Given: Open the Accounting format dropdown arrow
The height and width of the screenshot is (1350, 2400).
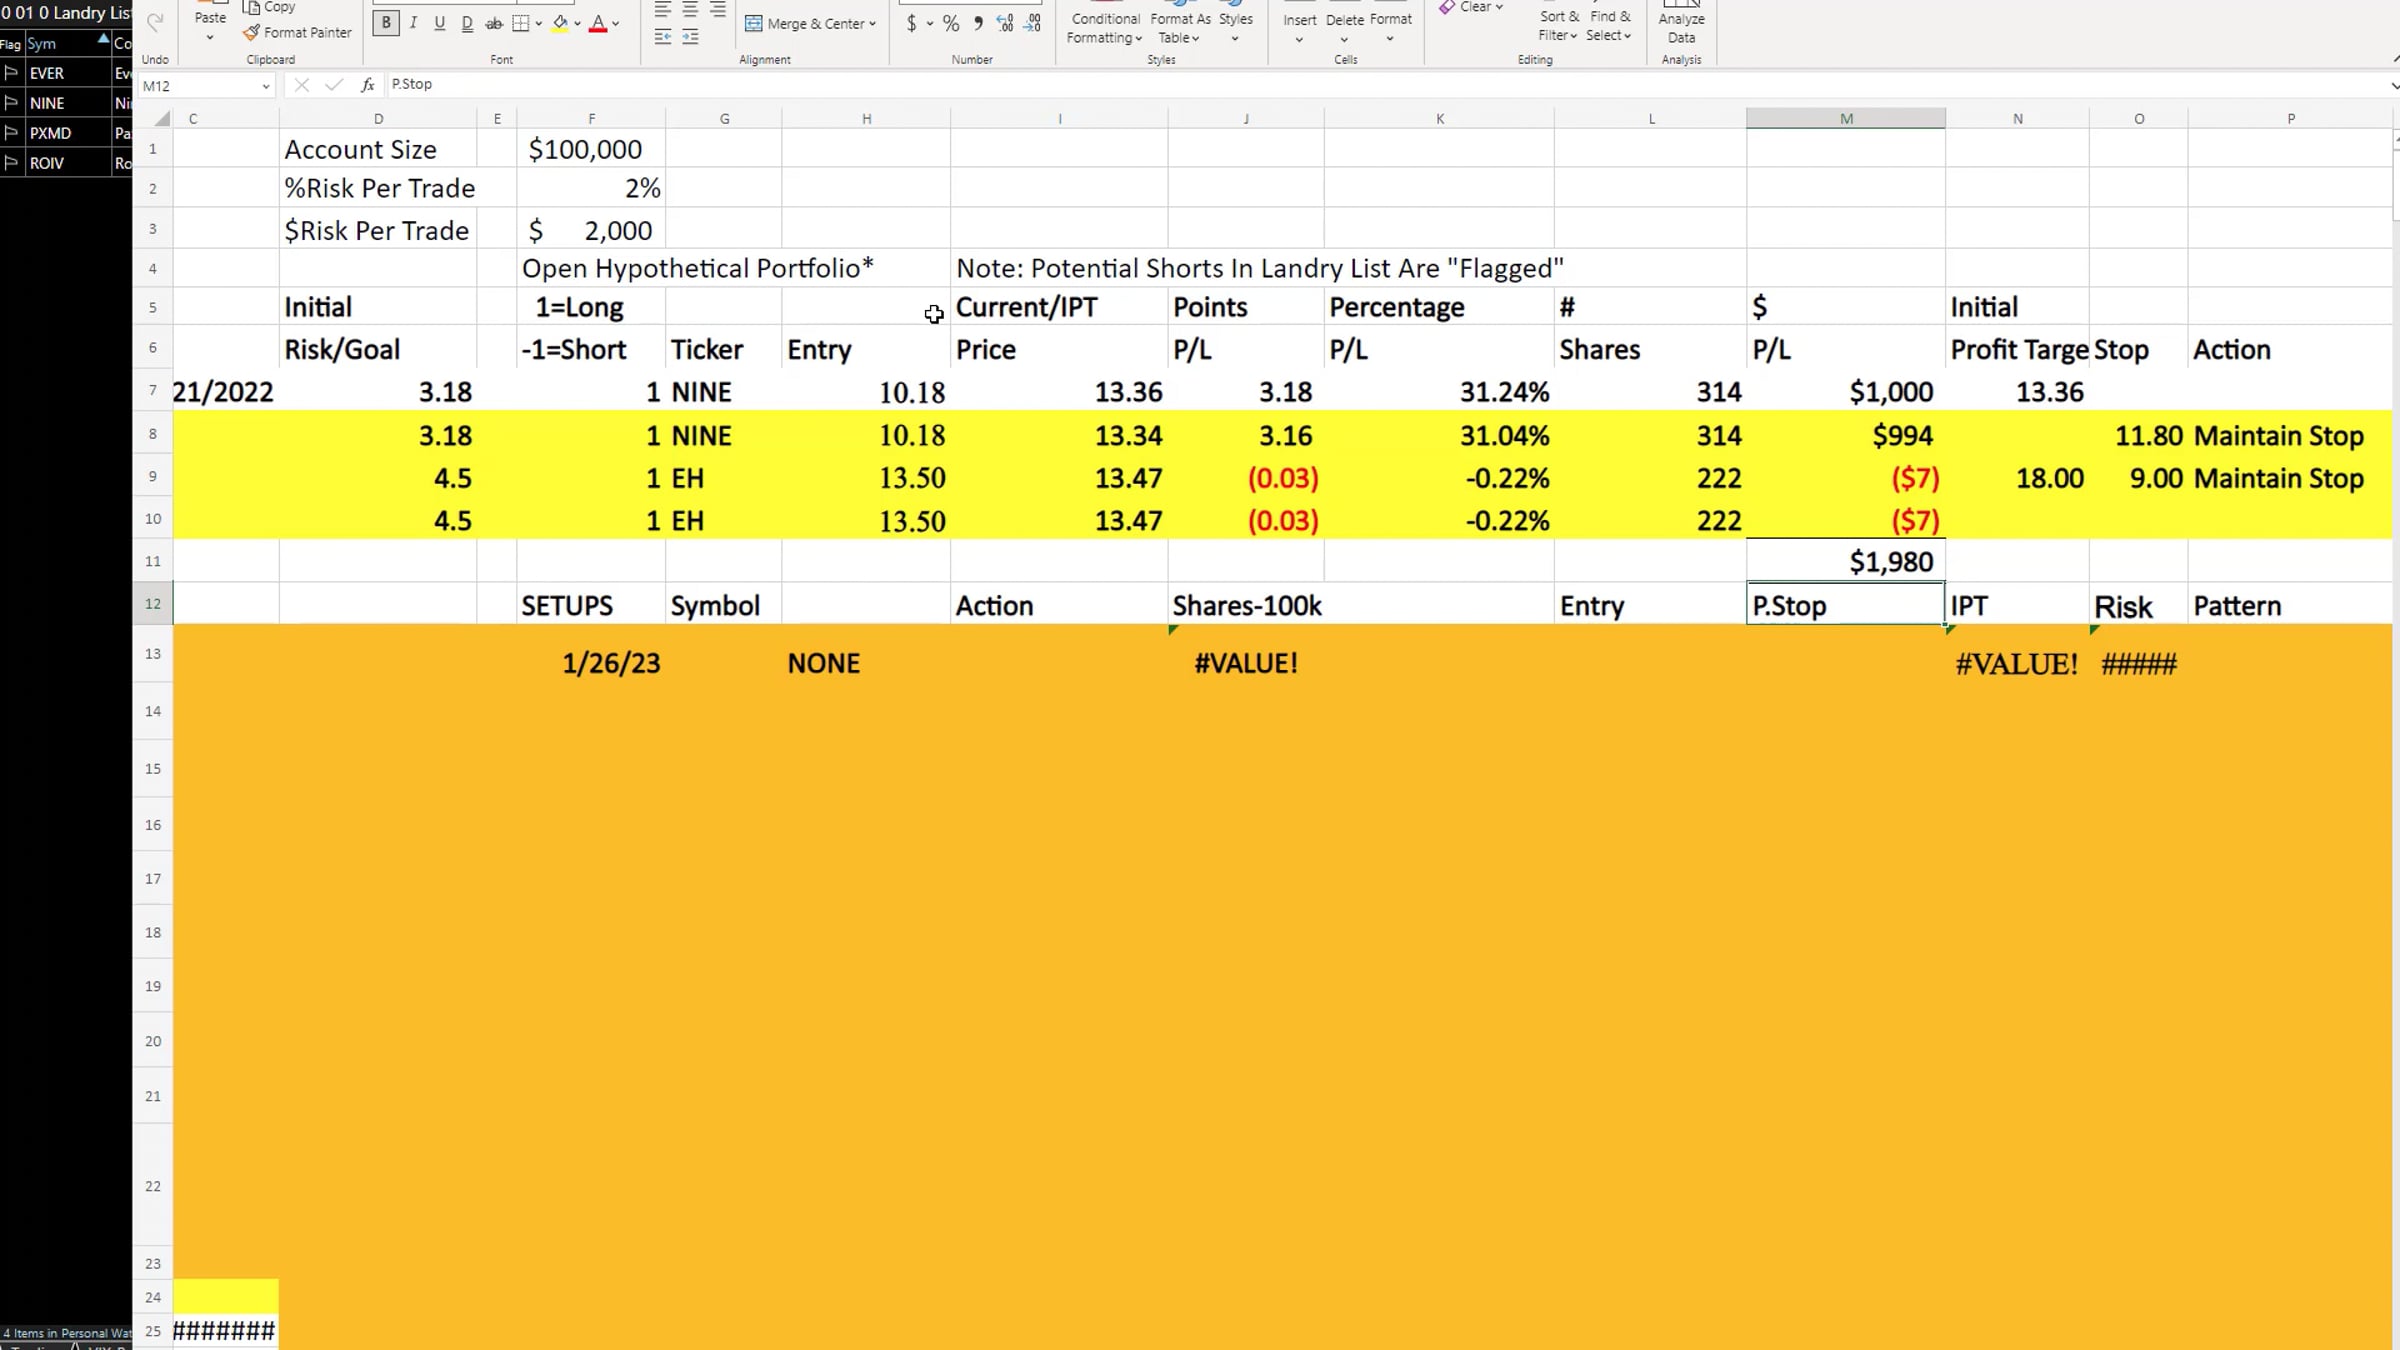Looking at the screenshot, I should click(x=930, y=24).
